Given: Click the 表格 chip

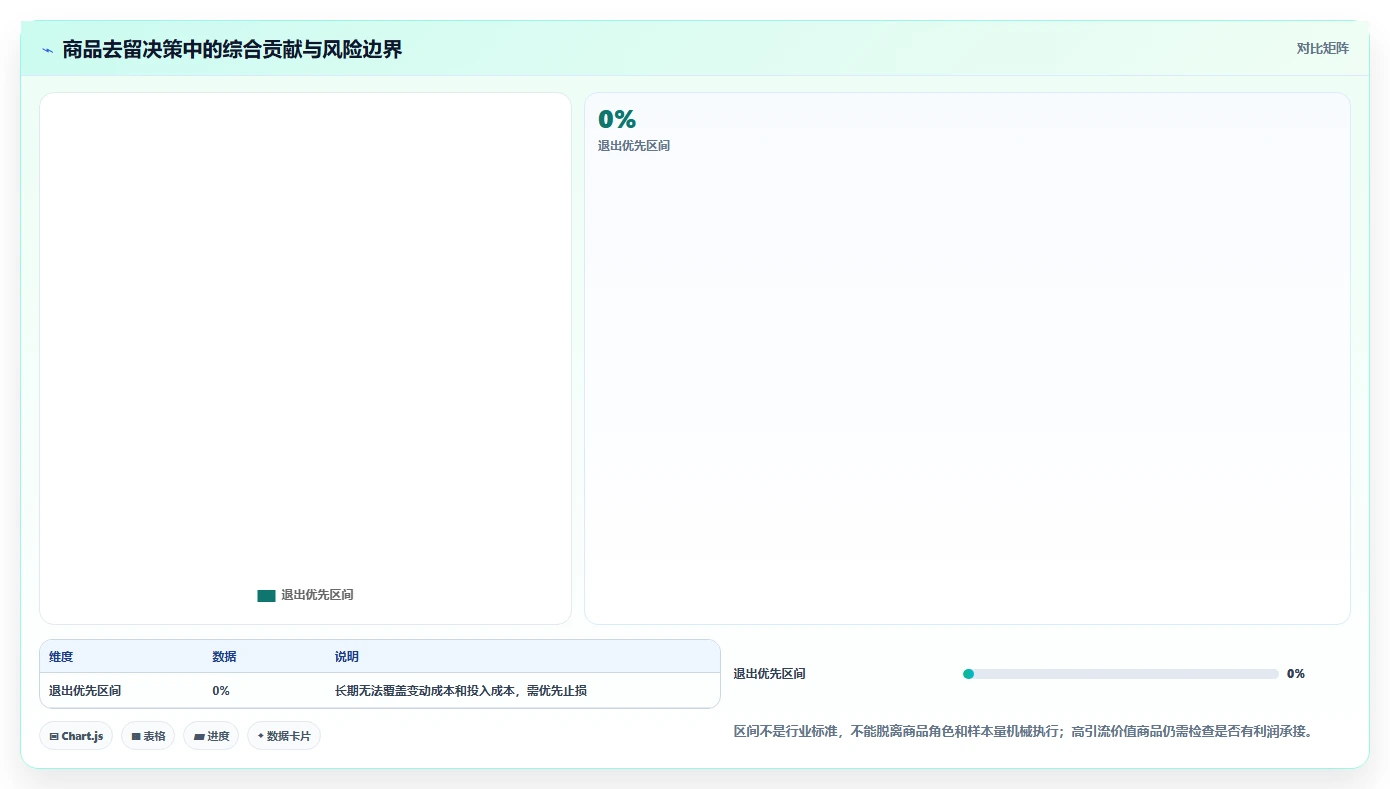Looking at the screenshot, I should coord(148,736).
